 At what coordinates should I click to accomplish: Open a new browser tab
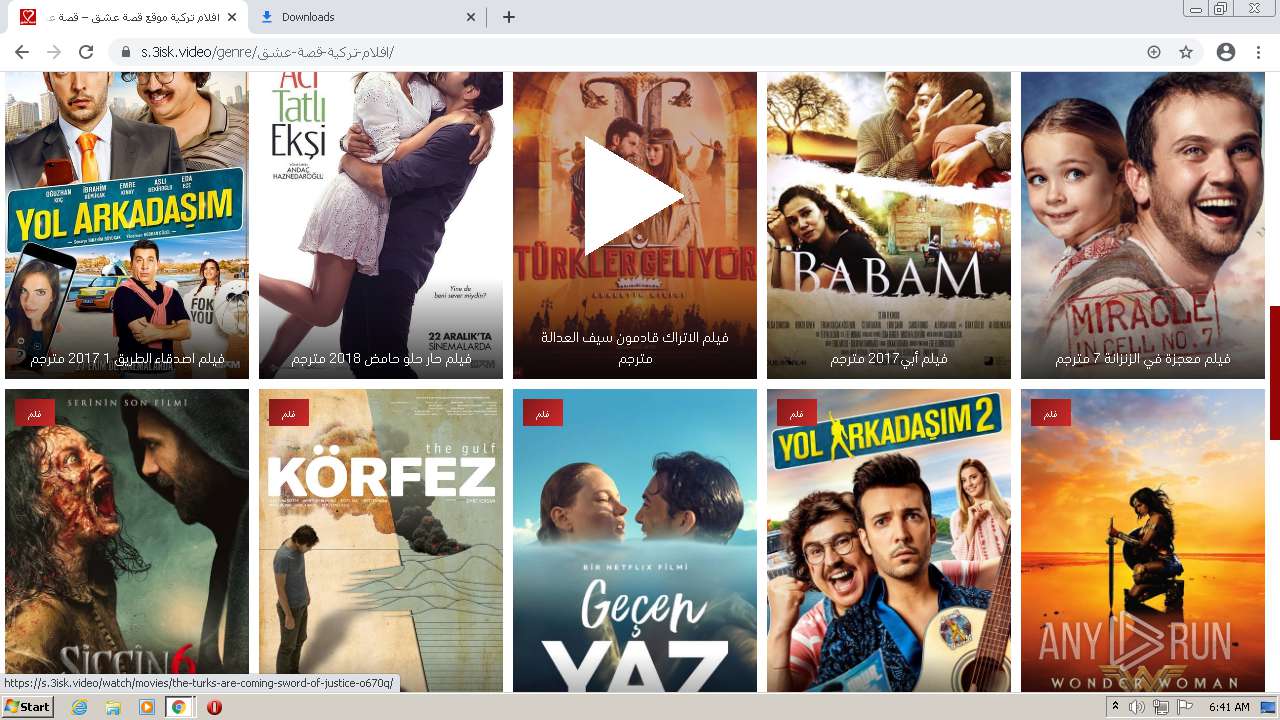[x=508, y=17]
